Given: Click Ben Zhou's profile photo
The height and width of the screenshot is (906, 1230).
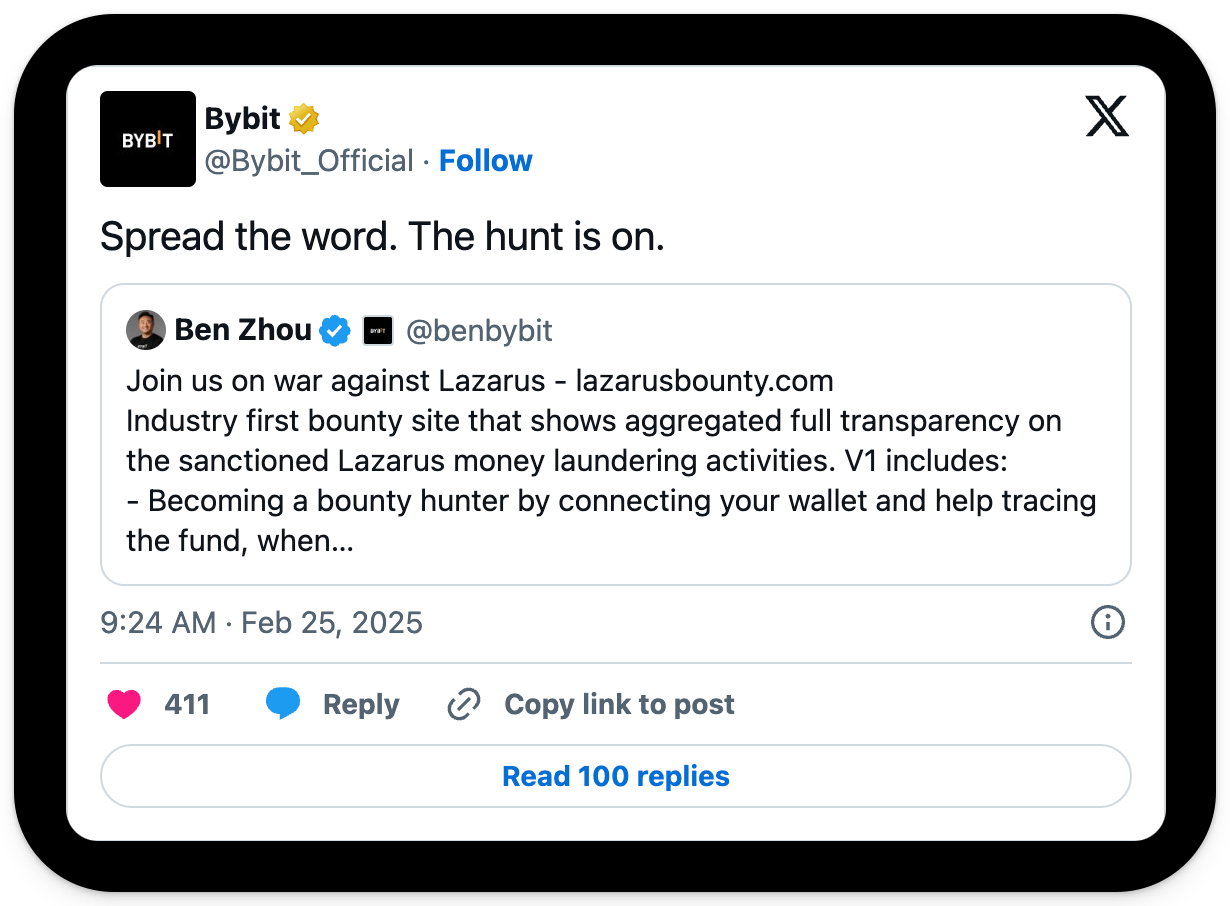Looking at the screenshot, I should [x=146, y=330].
